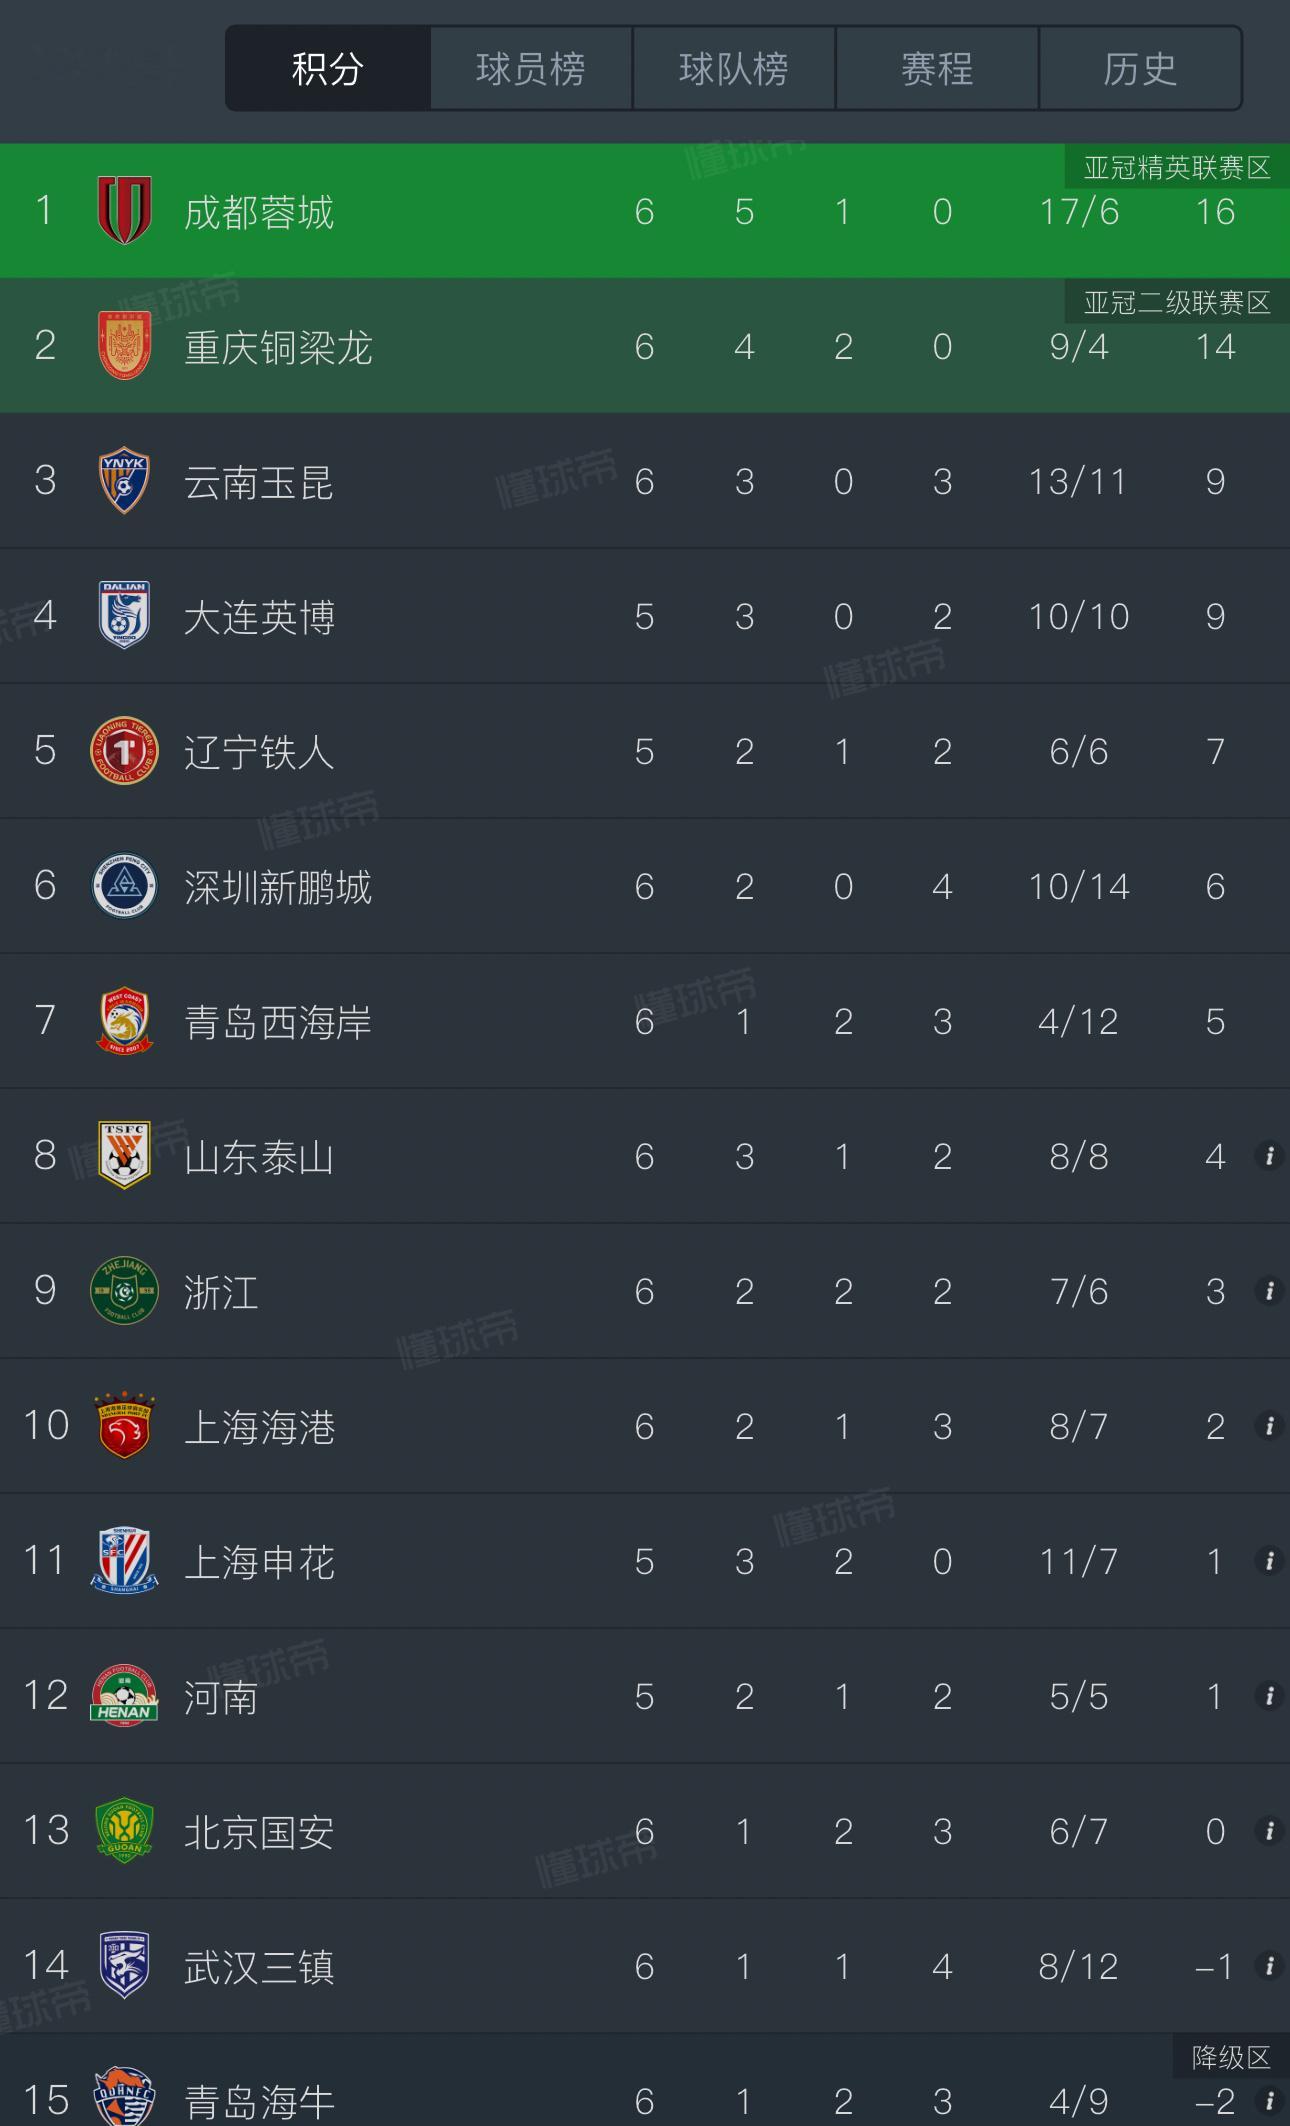Image resolution: width=1290 pixels, height=2126 pixels.
Task: Open info icon on 上海海港 row
Action: (x=1269, y=1426)
